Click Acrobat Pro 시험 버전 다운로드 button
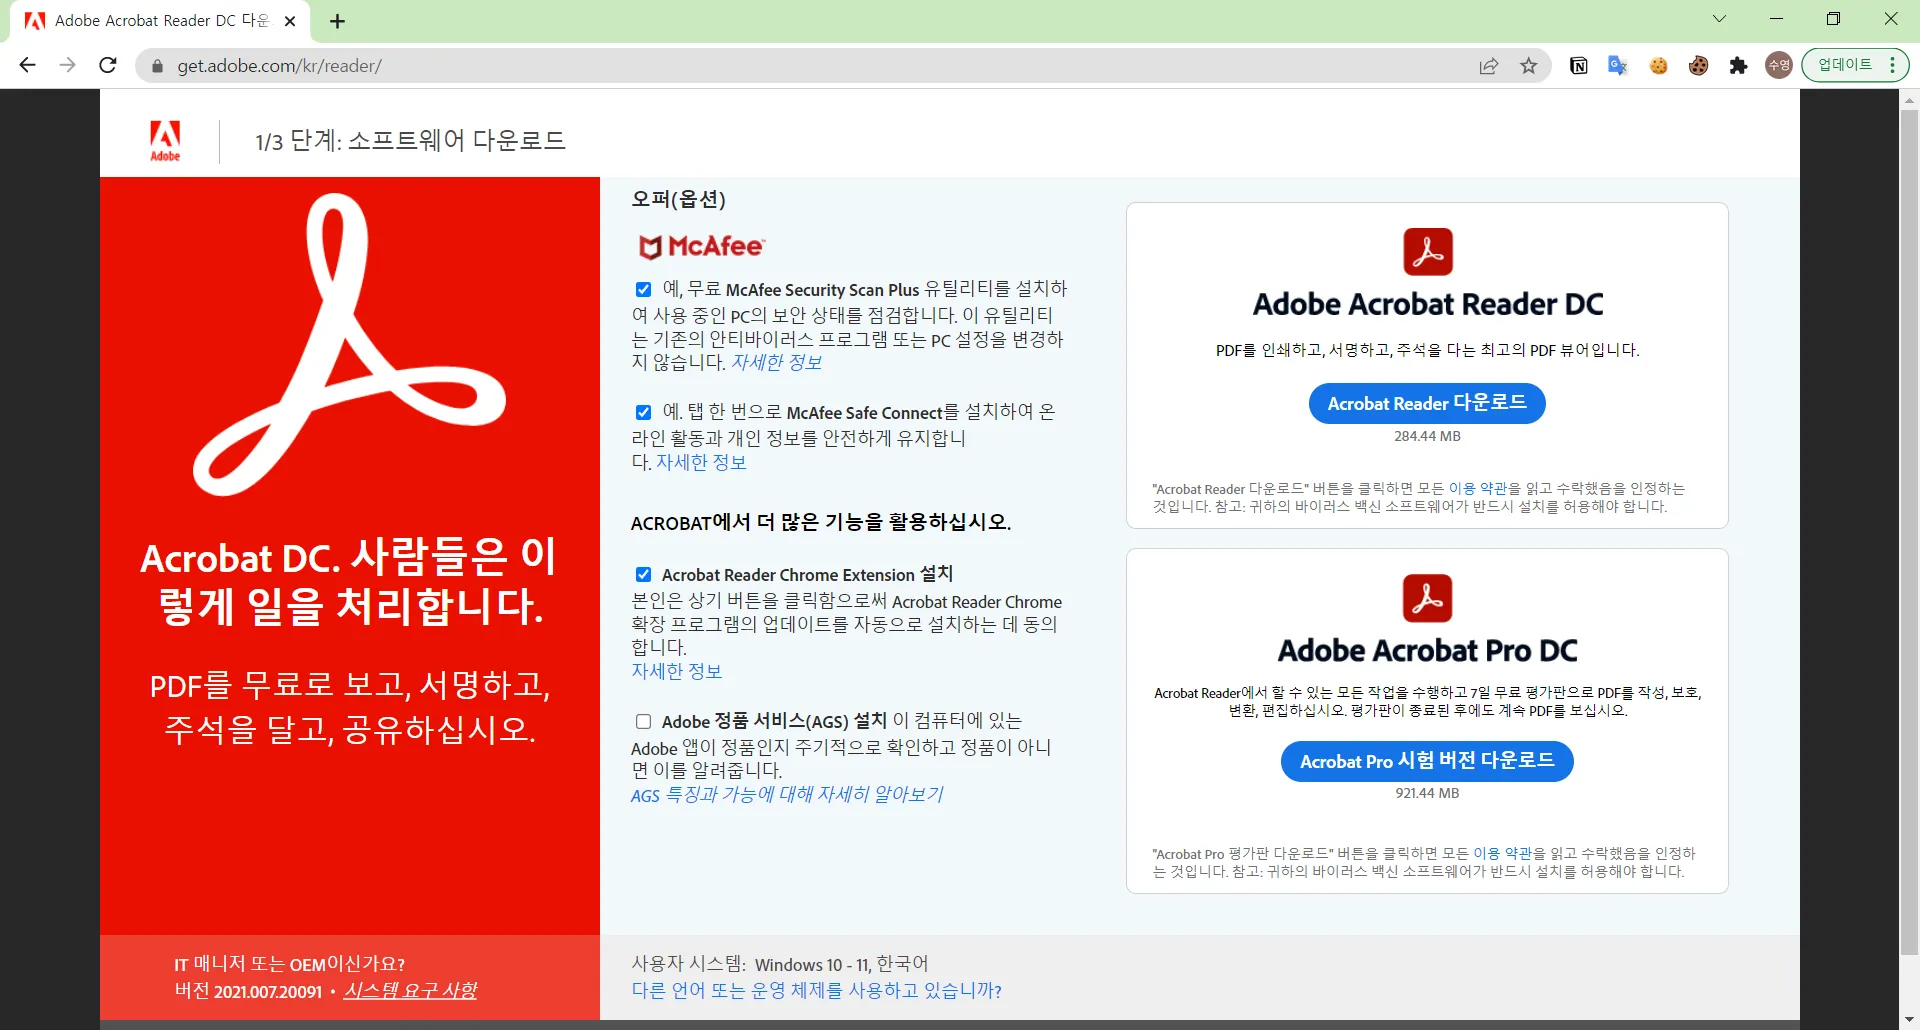The width and height of the screenshot is (1920, 1030). tap(1427, 761)
